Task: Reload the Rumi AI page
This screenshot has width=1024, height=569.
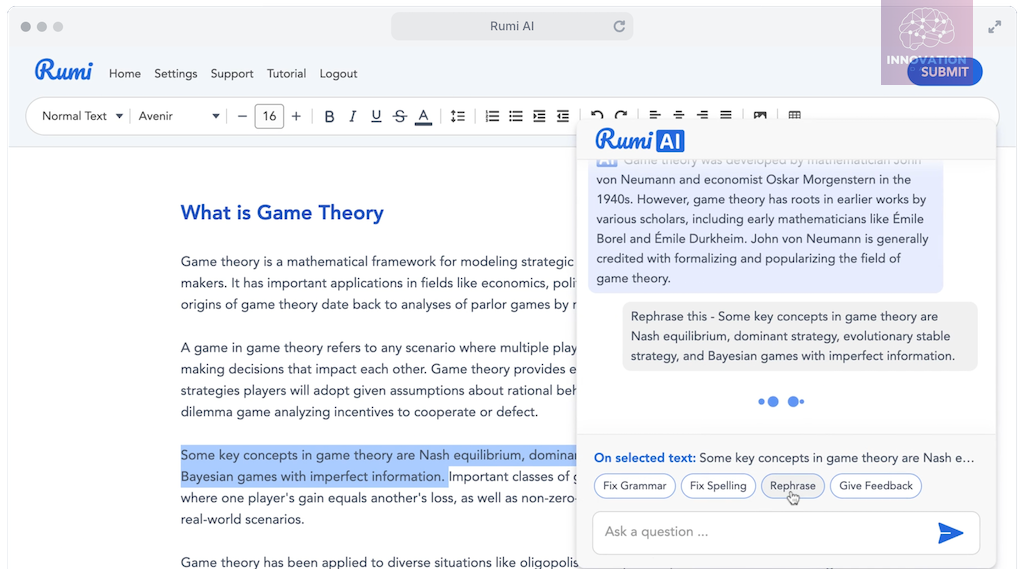Action: 619,26
